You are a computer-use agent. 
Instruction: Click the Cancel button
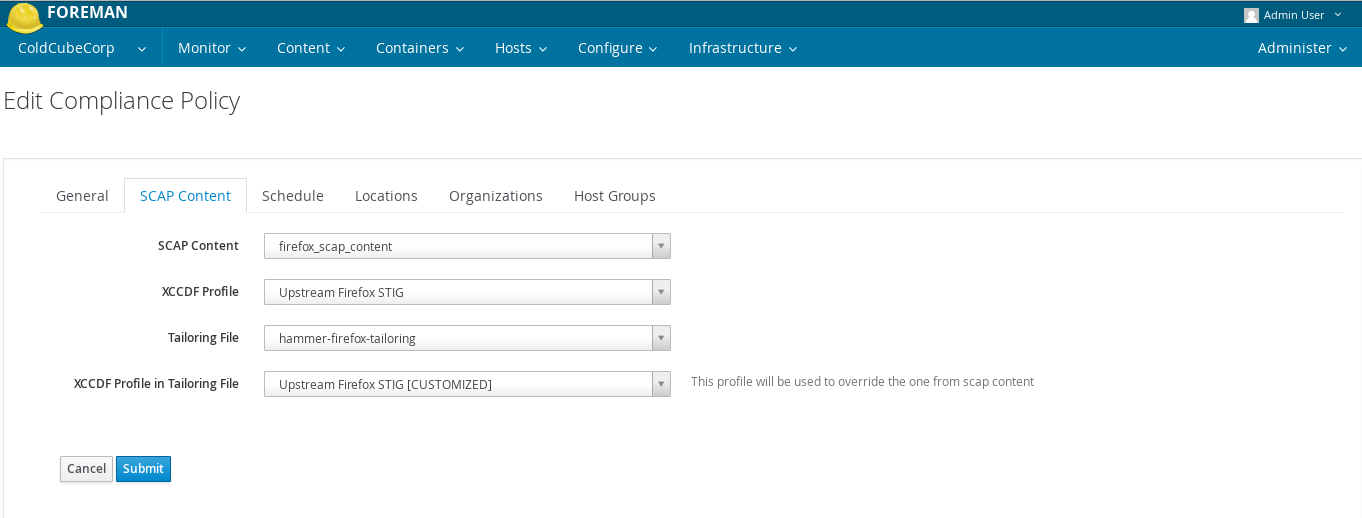pyautogui.click(x=86, y=469)
